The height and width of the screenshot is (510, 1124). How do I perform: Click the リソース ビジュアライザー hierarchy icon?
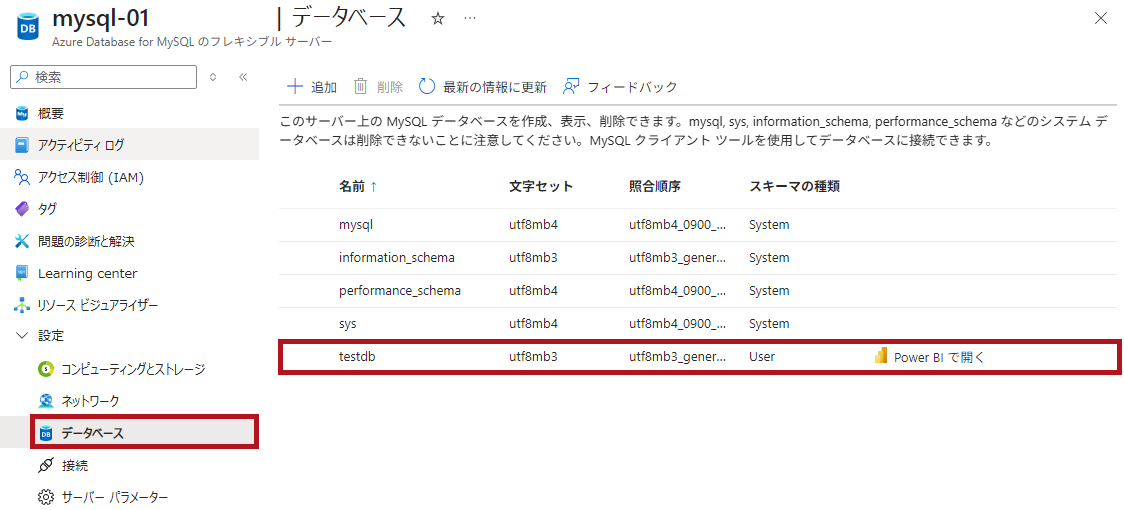pyautogui.click(x=22, y=305)
